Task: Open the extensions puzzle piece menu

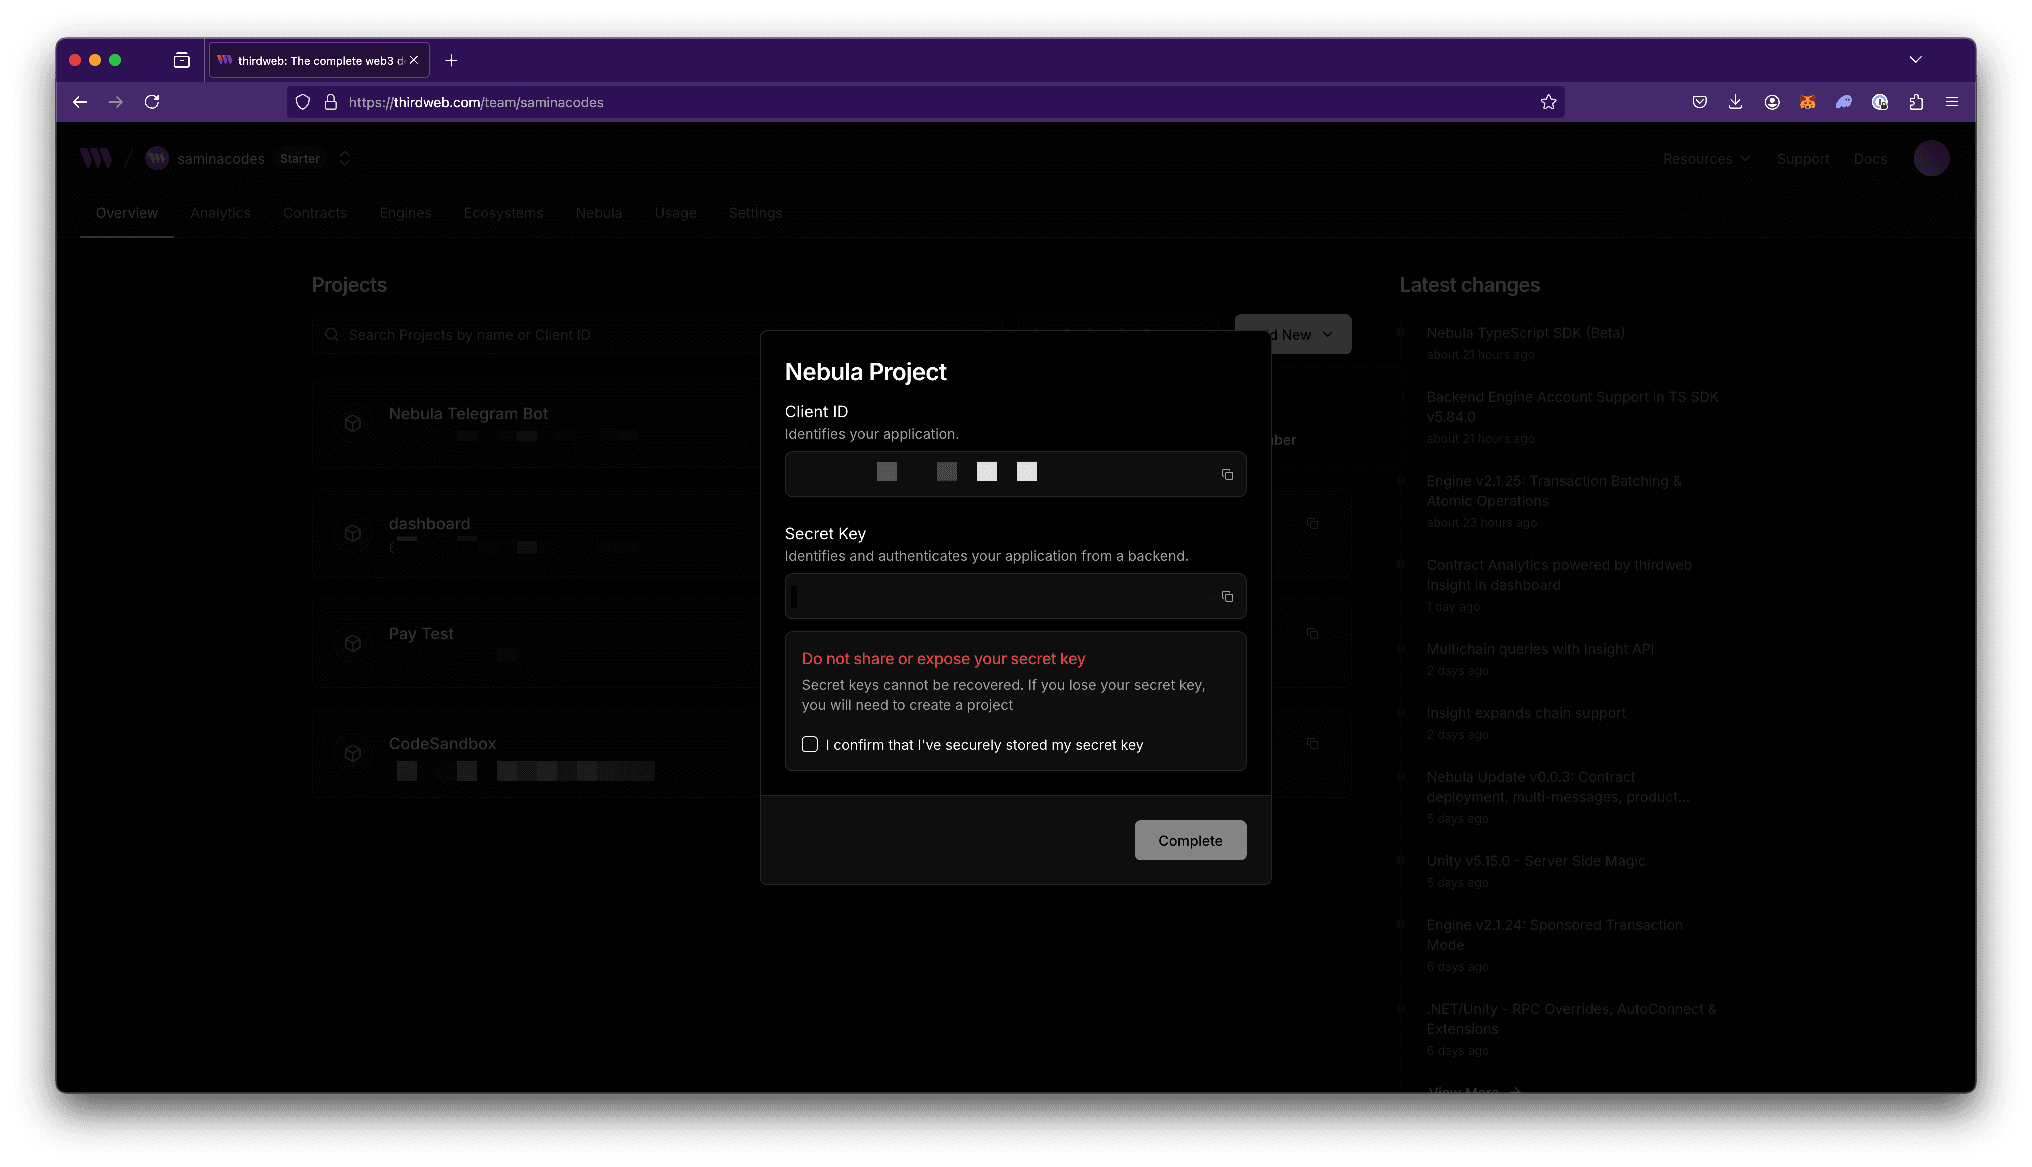Action: 1916,102
